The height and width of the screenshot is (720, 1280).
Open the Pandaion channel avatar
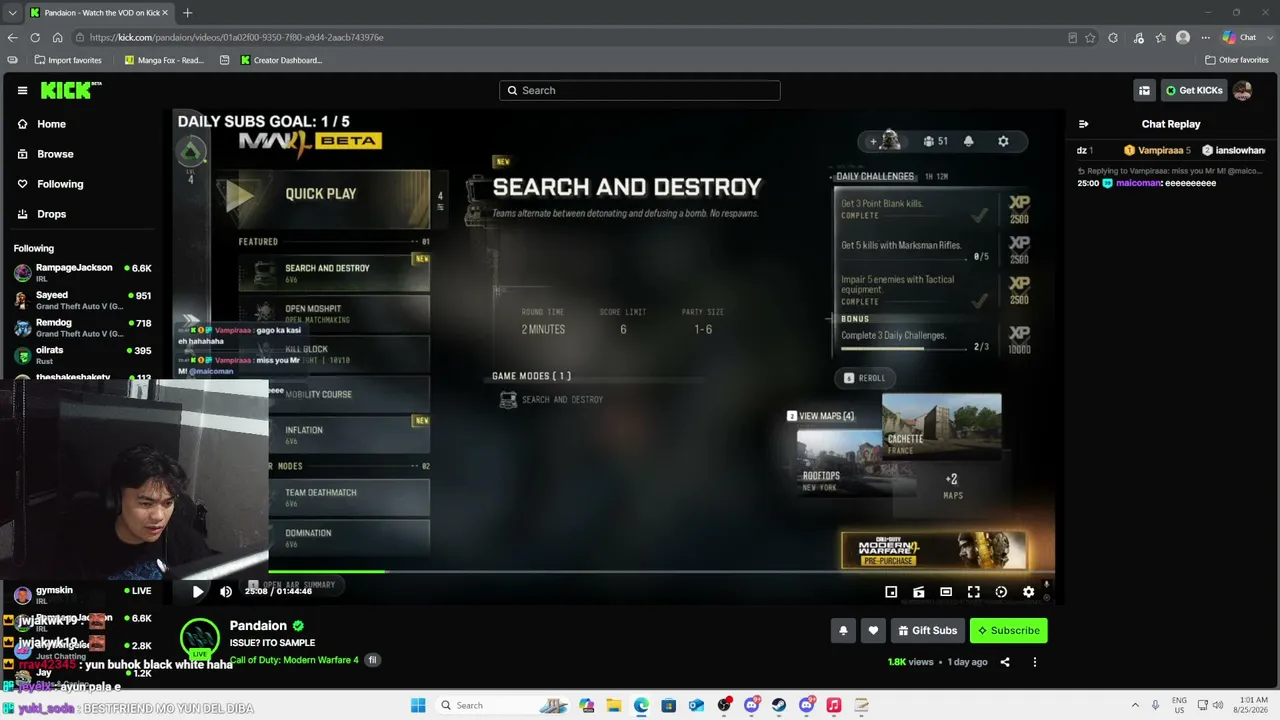point(199,638)
